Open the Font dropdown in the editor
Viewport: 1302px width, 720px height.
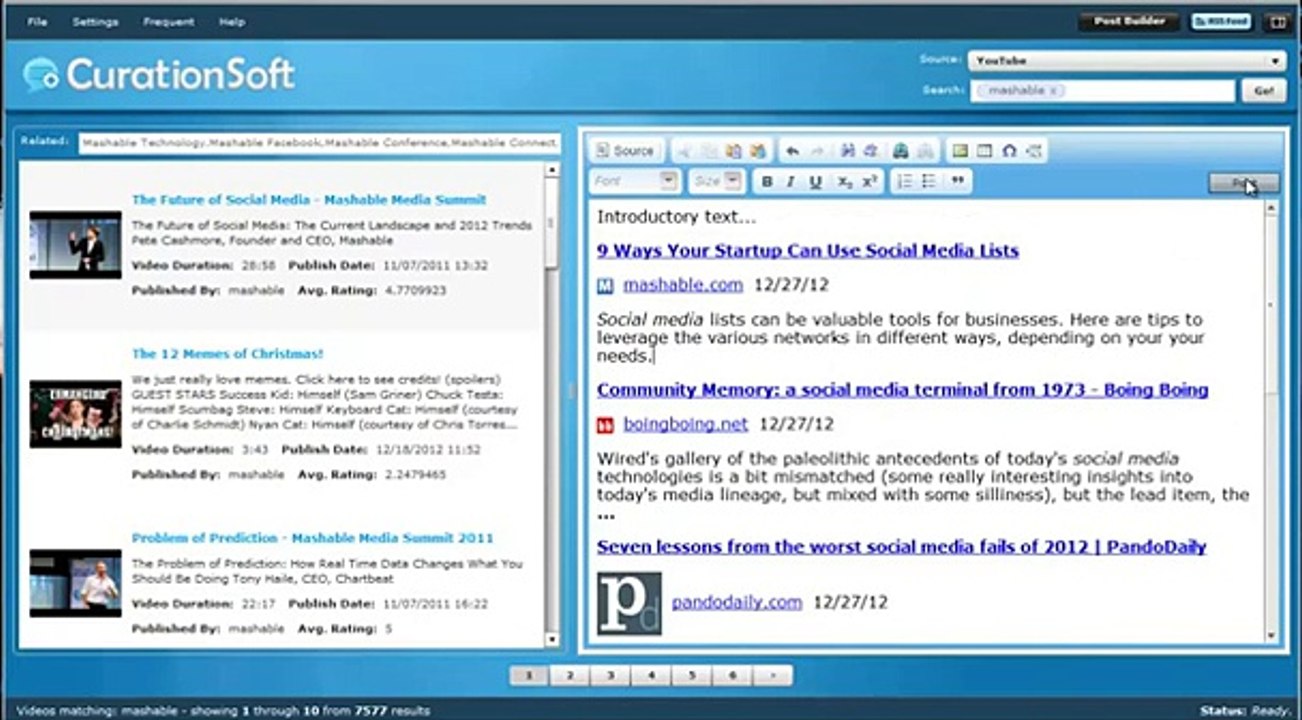tap(635, 181)
